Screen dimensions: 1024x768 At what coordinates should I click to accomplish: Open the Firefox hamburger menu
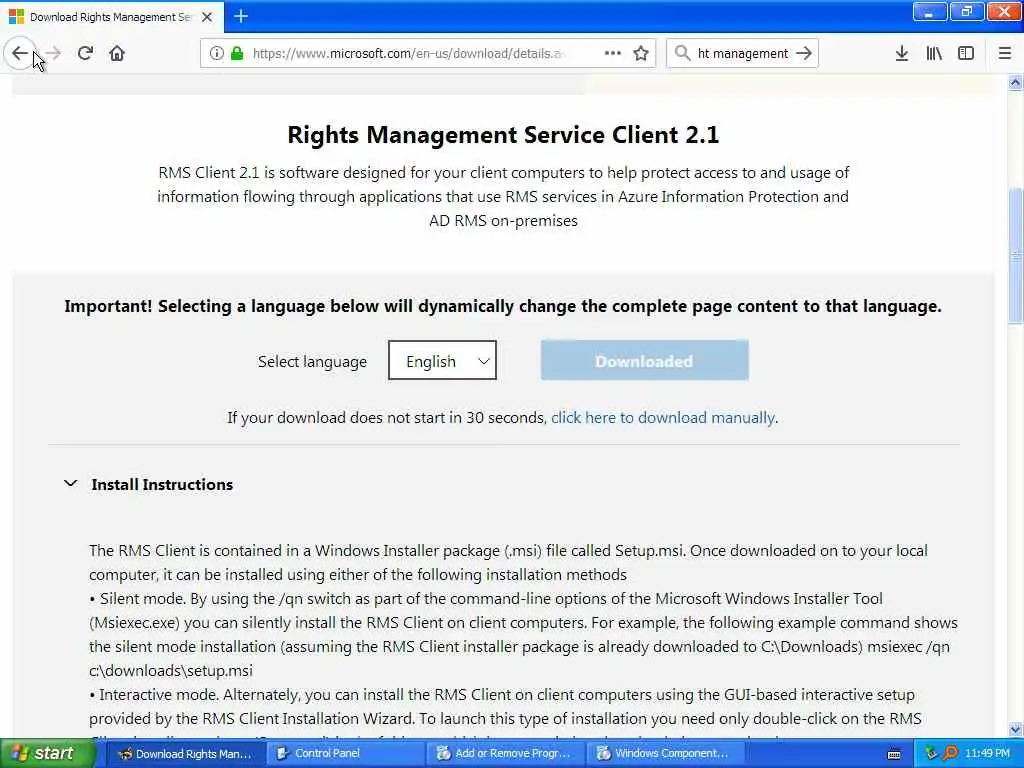pyautogui.click(x=1005, y=53)
